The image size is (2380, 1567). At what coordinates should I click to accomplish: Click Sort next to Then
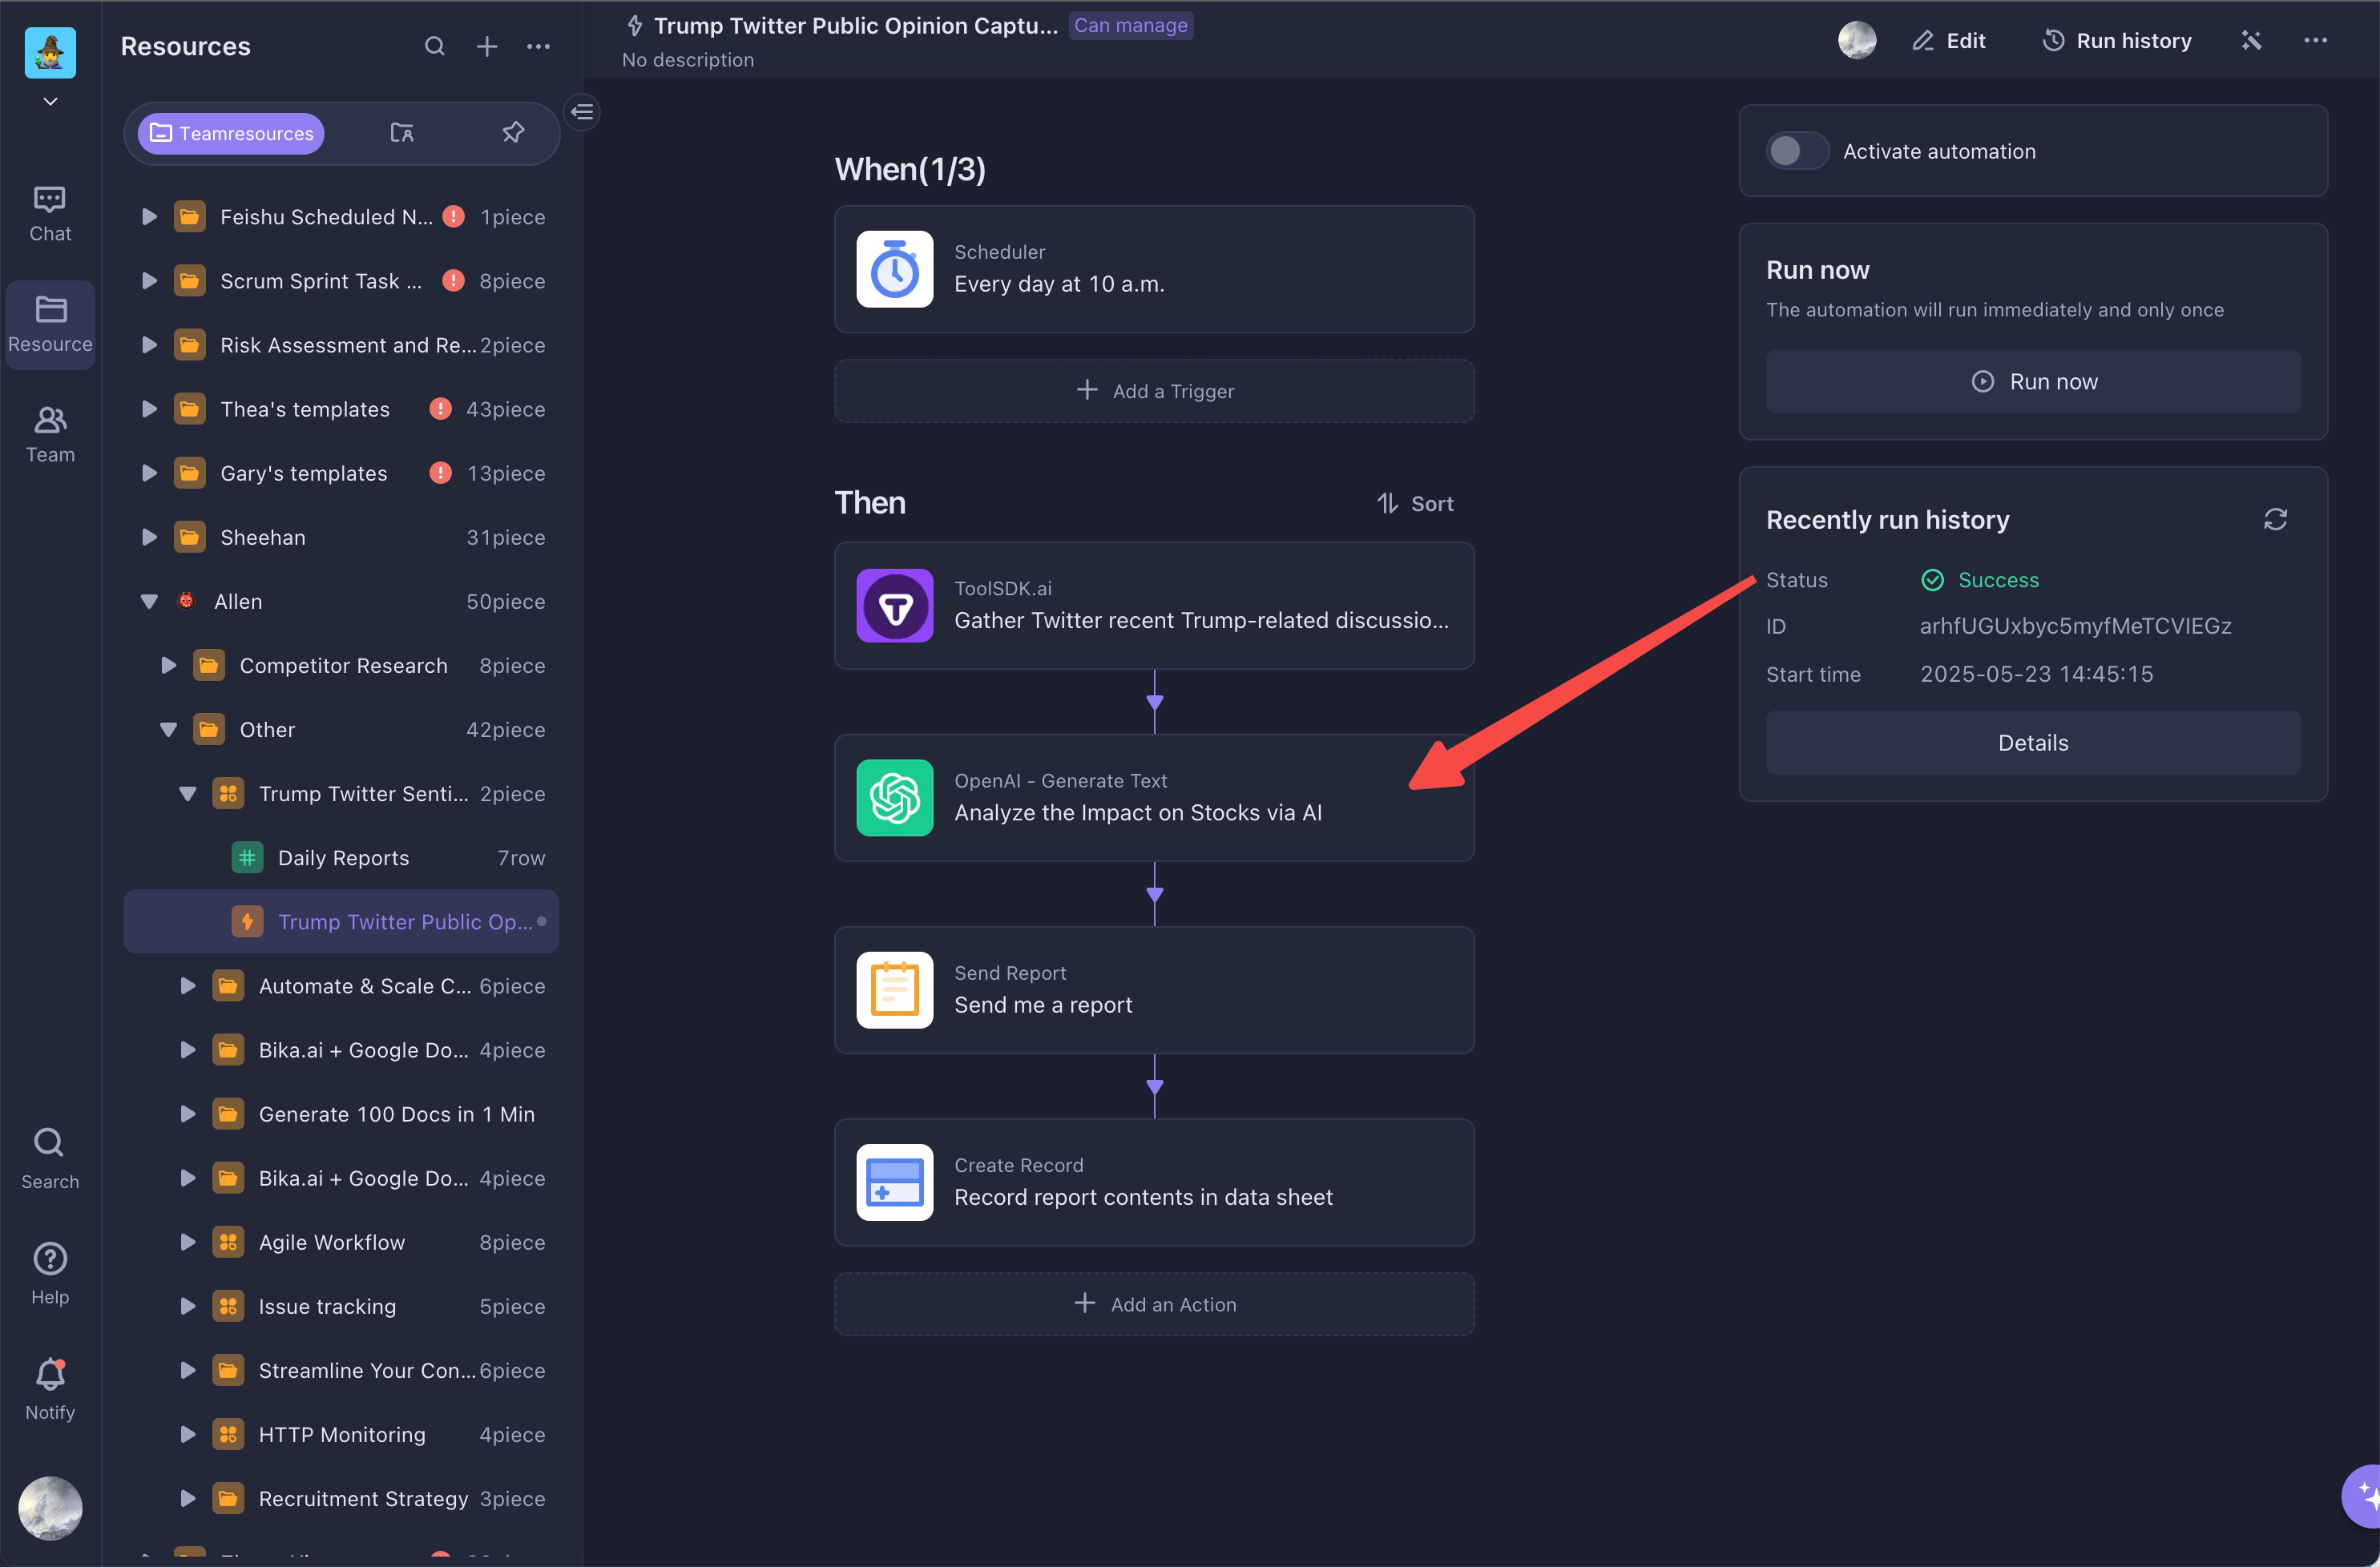click(x=1414, y=503)
